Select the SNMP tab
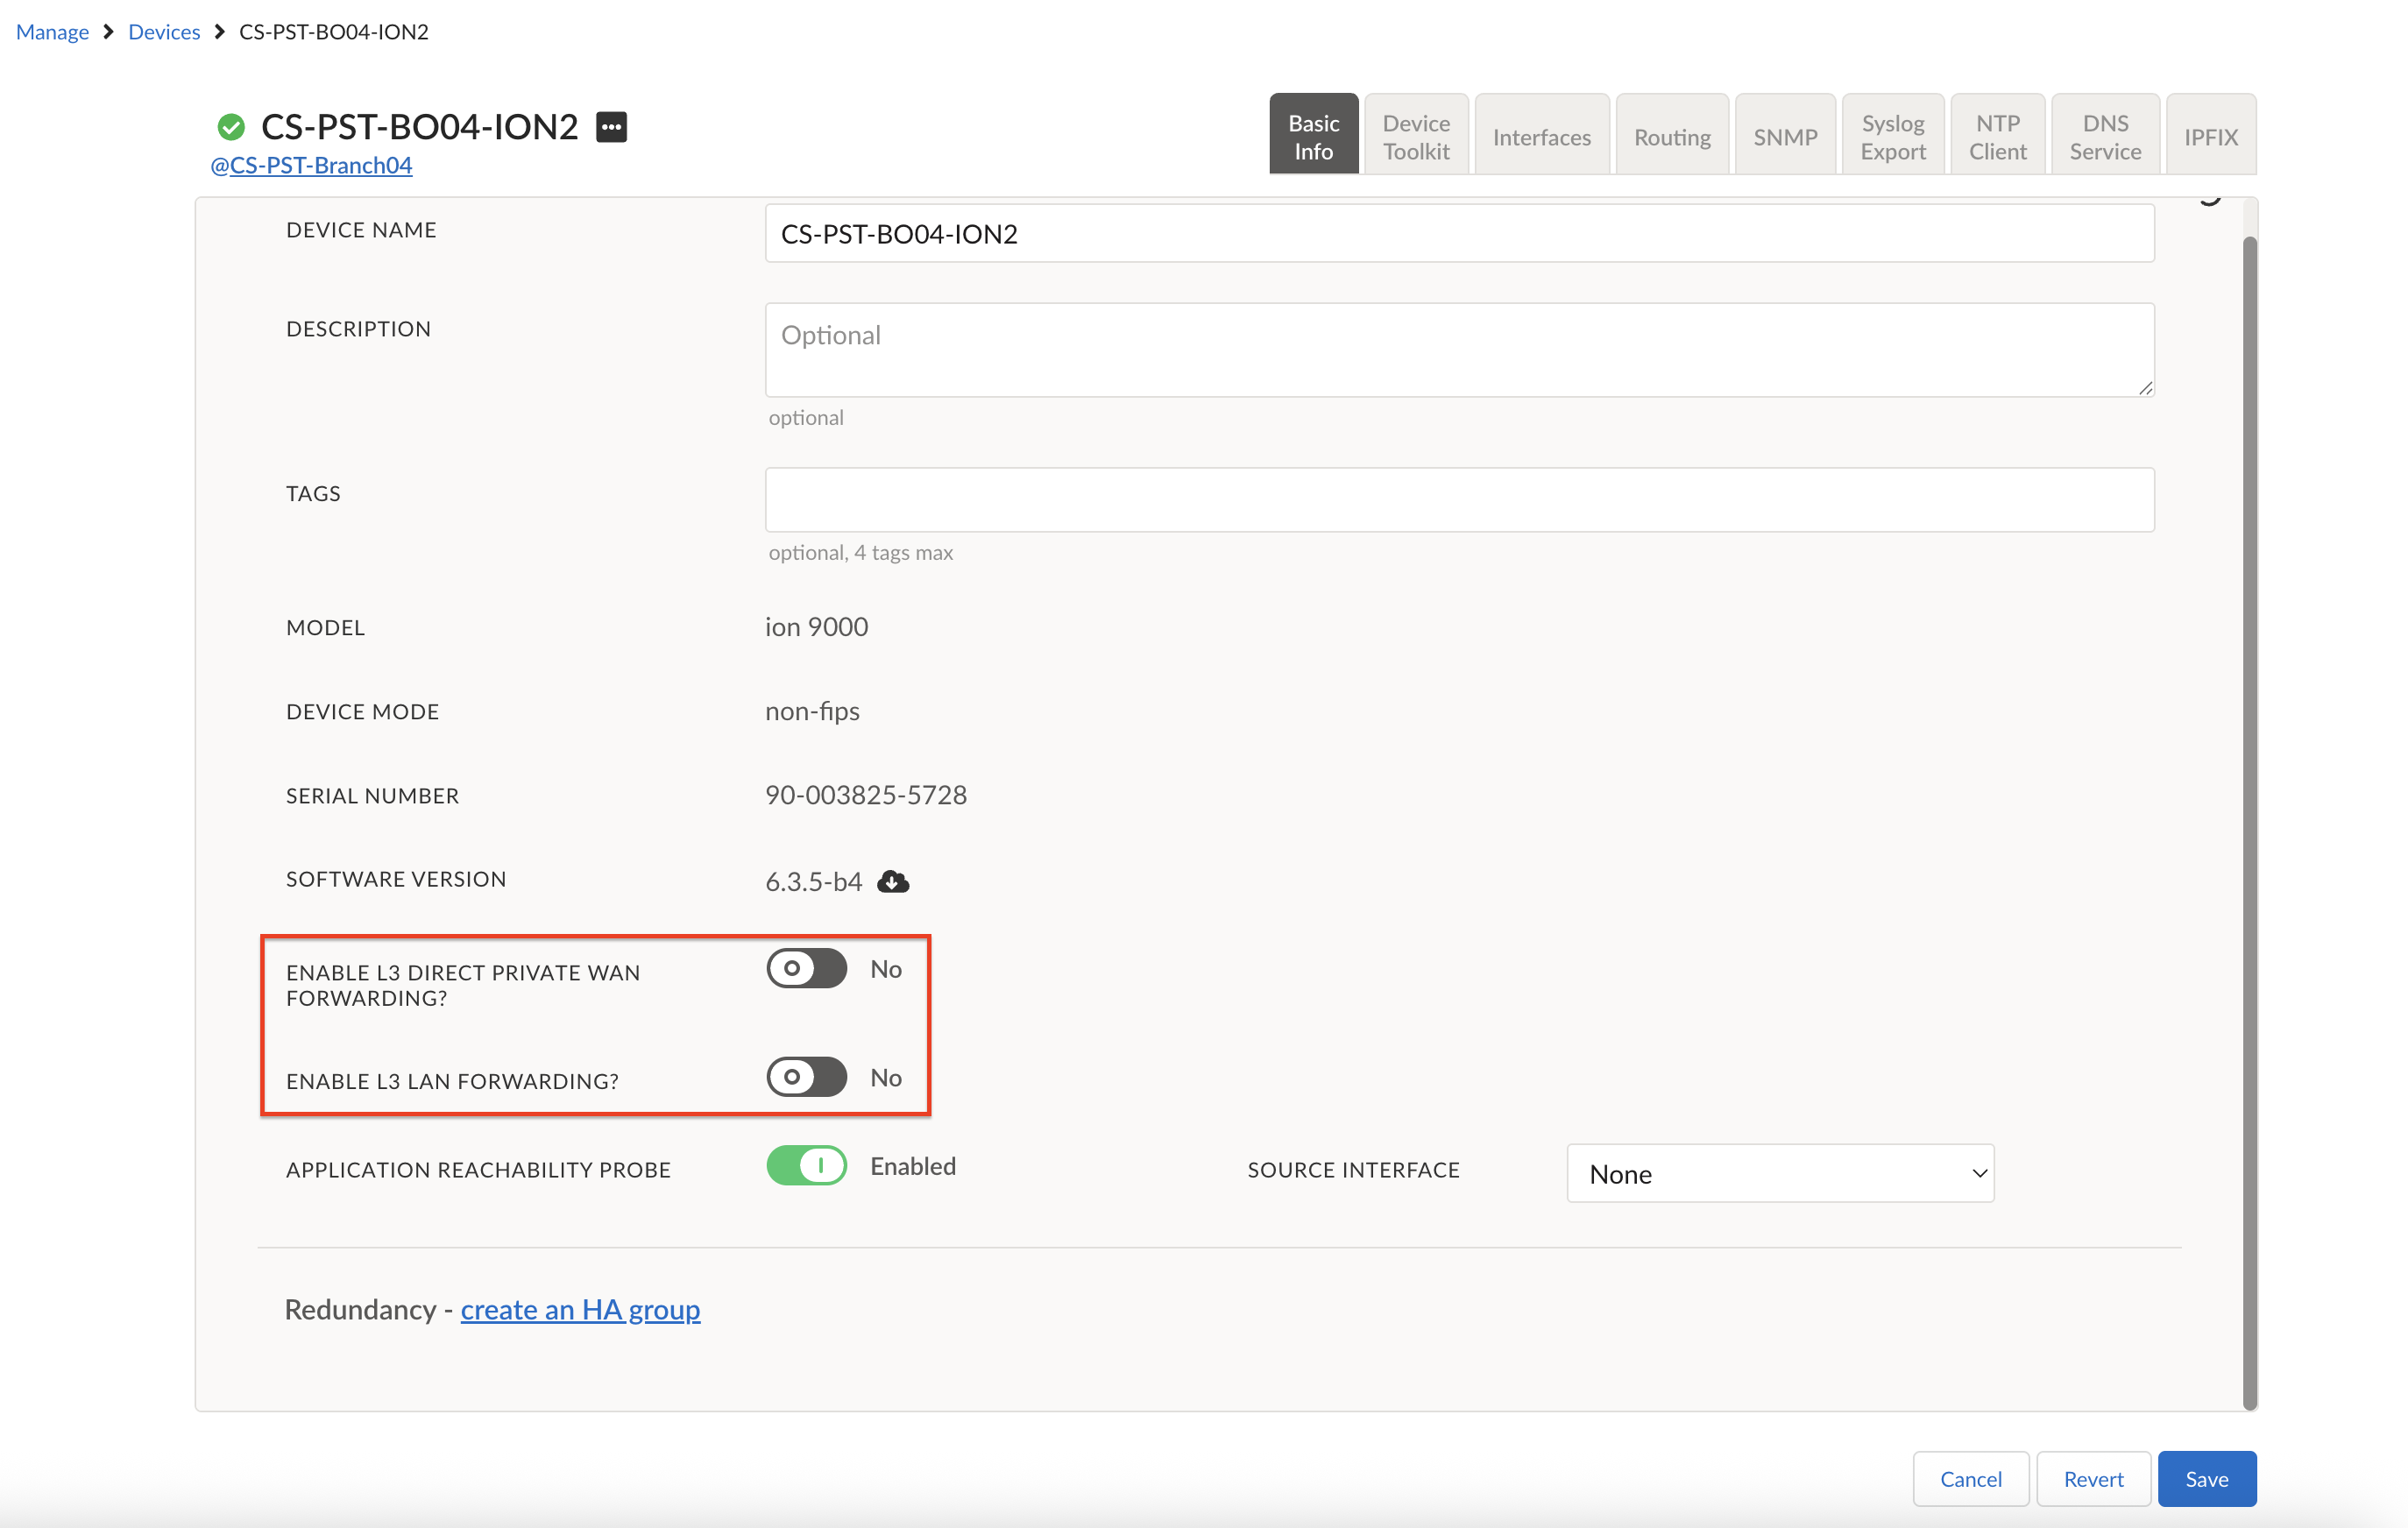 click(1784, 135)
